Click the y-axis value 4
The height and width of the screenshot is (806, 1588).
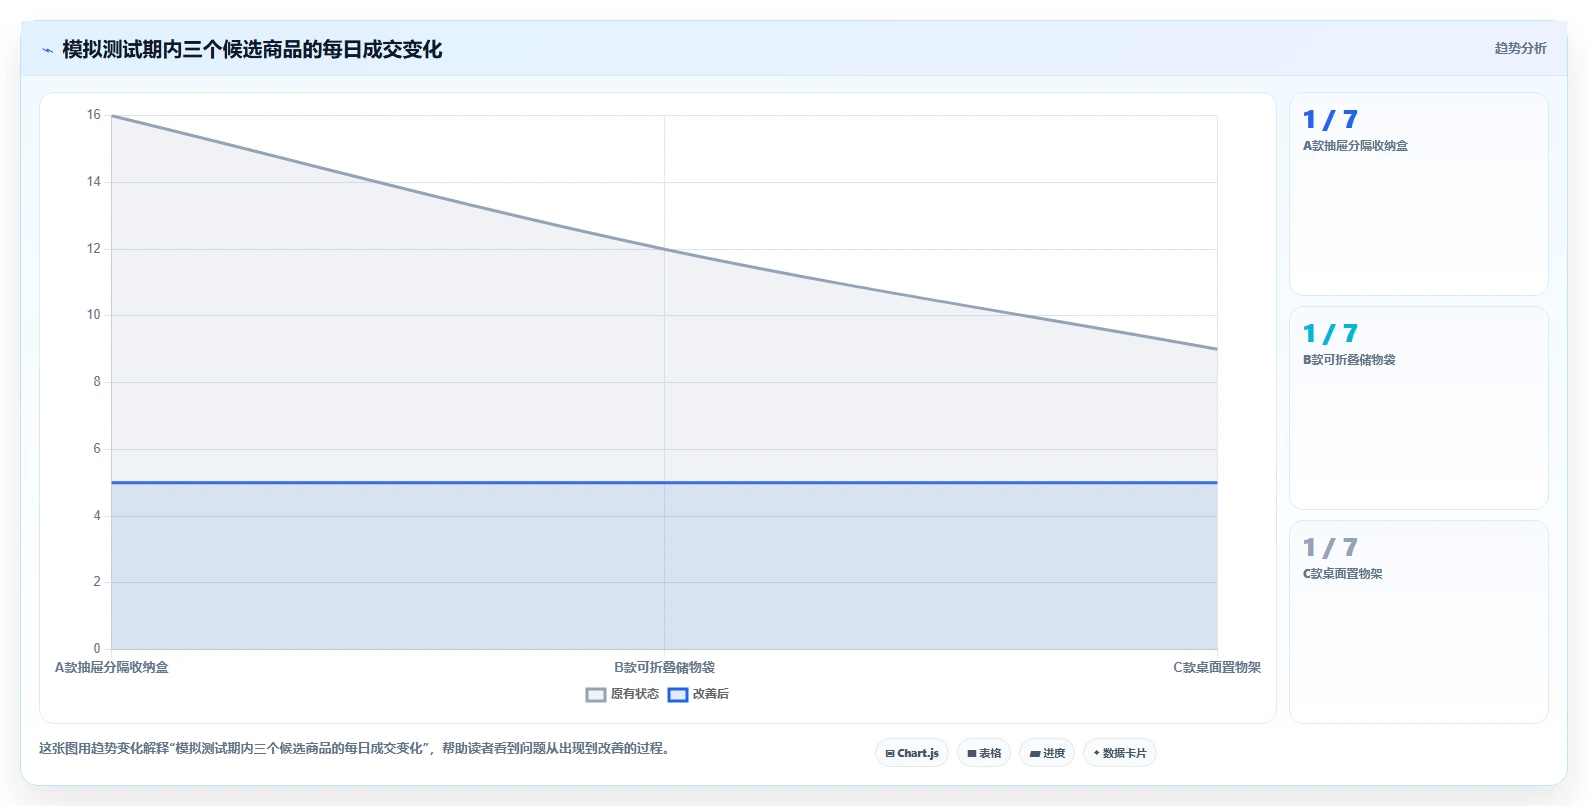coord(97,516)
